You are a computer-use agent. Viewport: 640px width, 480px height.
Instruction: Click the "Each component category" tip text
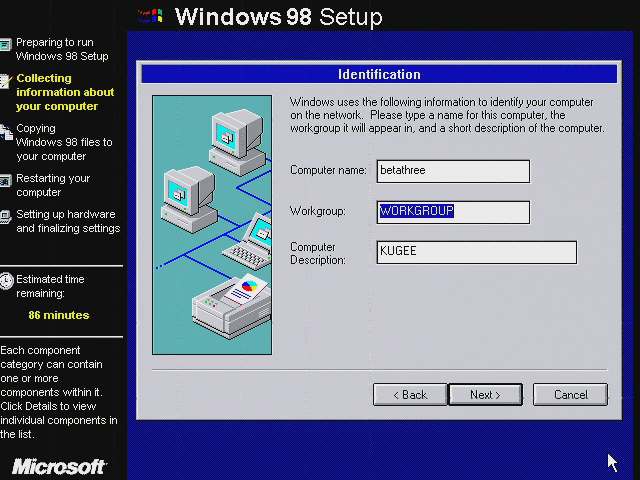point(59,392)
